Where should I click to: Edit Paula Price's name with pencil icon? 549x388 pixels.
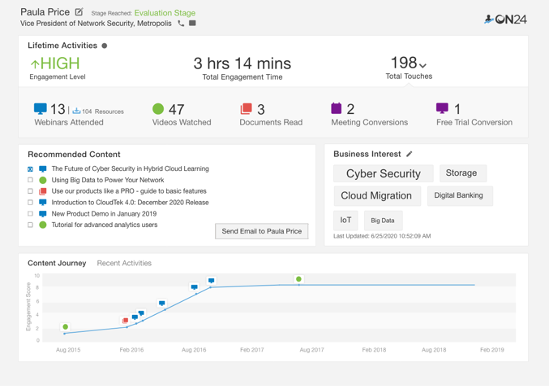tap(79, 12)
